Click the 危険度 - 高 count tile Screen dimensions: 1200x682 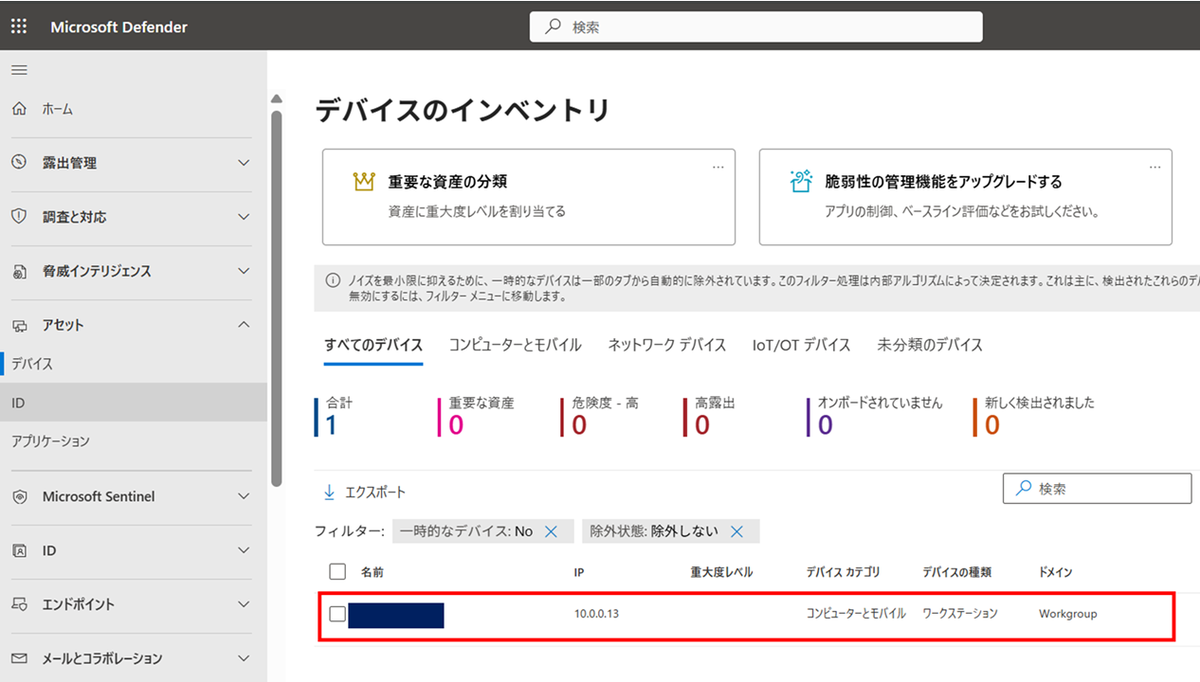point(601,417)
